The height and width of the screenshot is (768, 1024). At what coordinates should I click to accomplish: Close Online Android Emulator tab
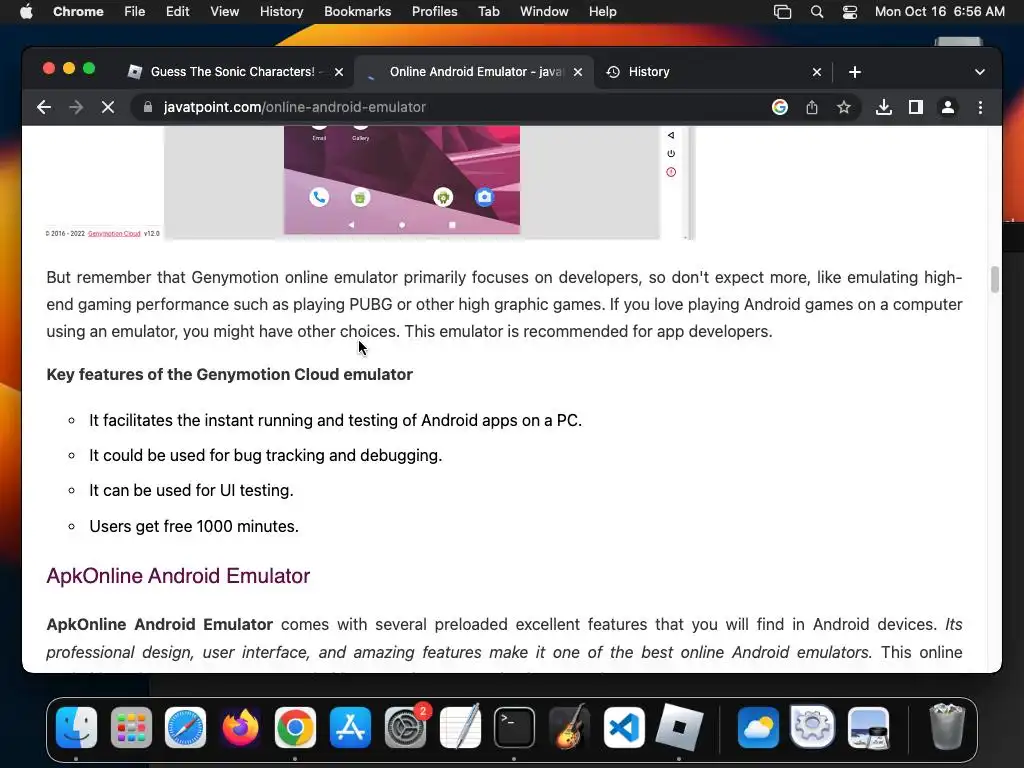(578, 72)
